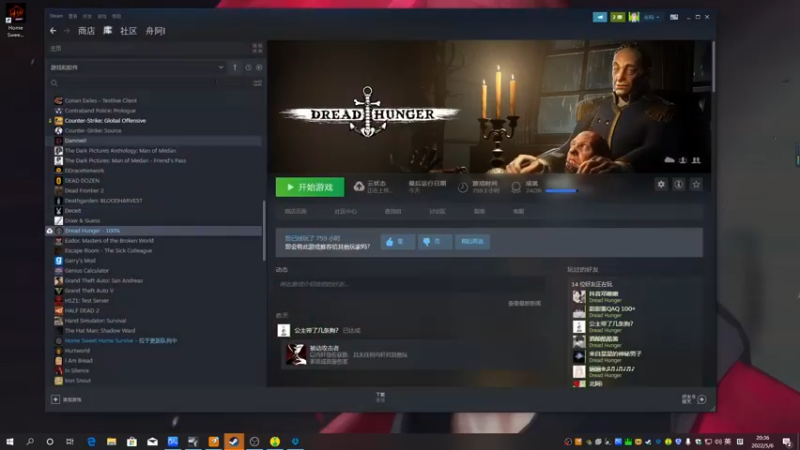Screen dimensions: 800x450
Task: Click the recent activity clock filter icon
Action: [248, 67]
